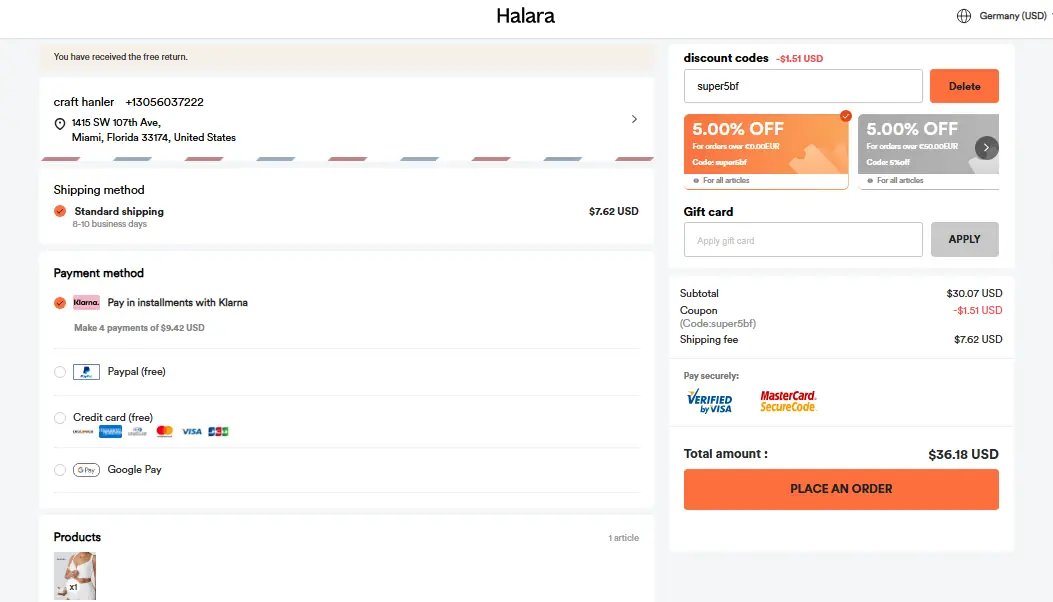Click the Visa card icon

coord(191,431)
